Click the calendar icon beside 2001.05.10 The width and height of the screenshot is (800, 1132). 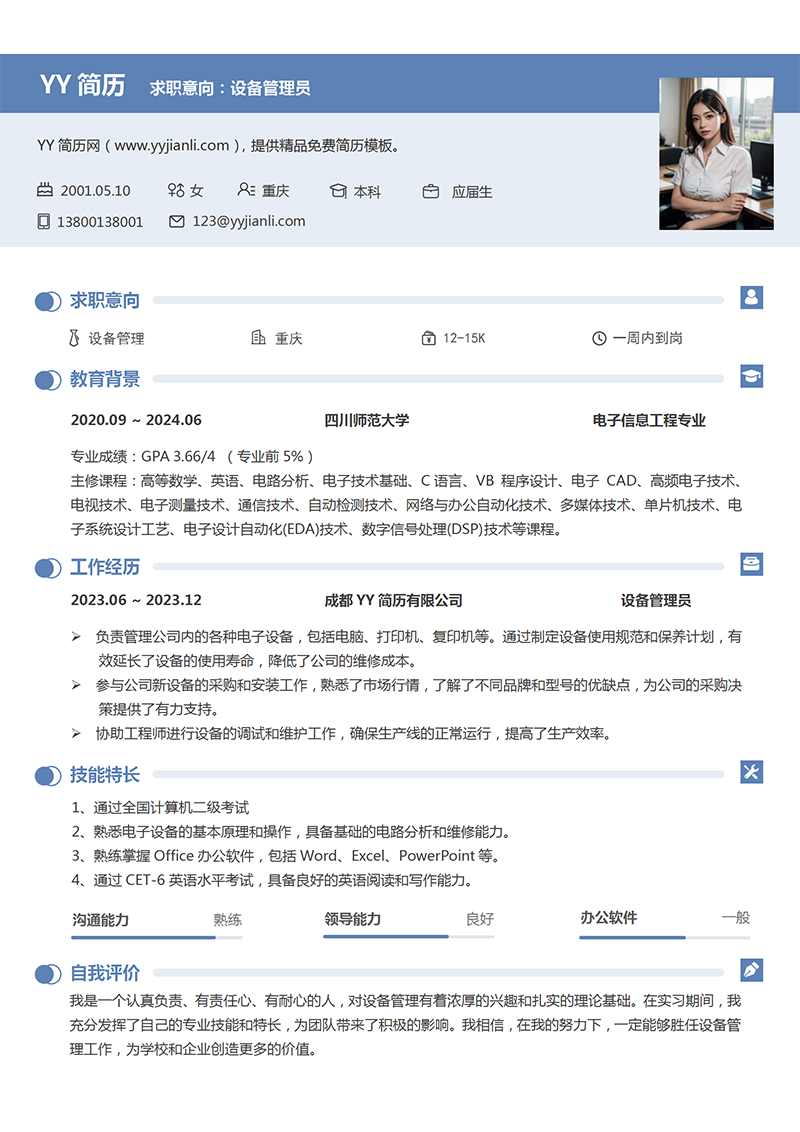(x=43, y=190)
